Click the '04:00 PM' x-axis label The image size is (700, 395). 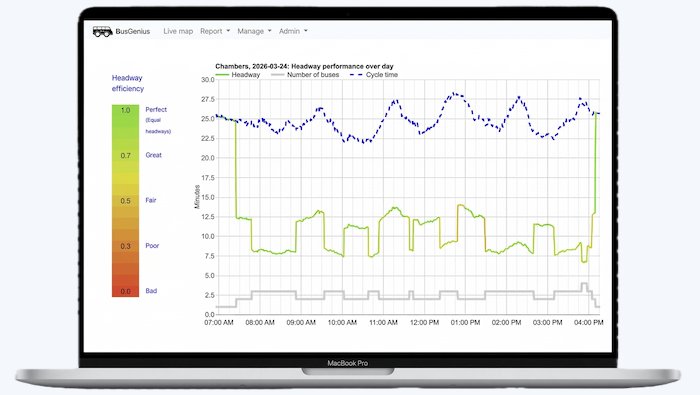(588, 323)
